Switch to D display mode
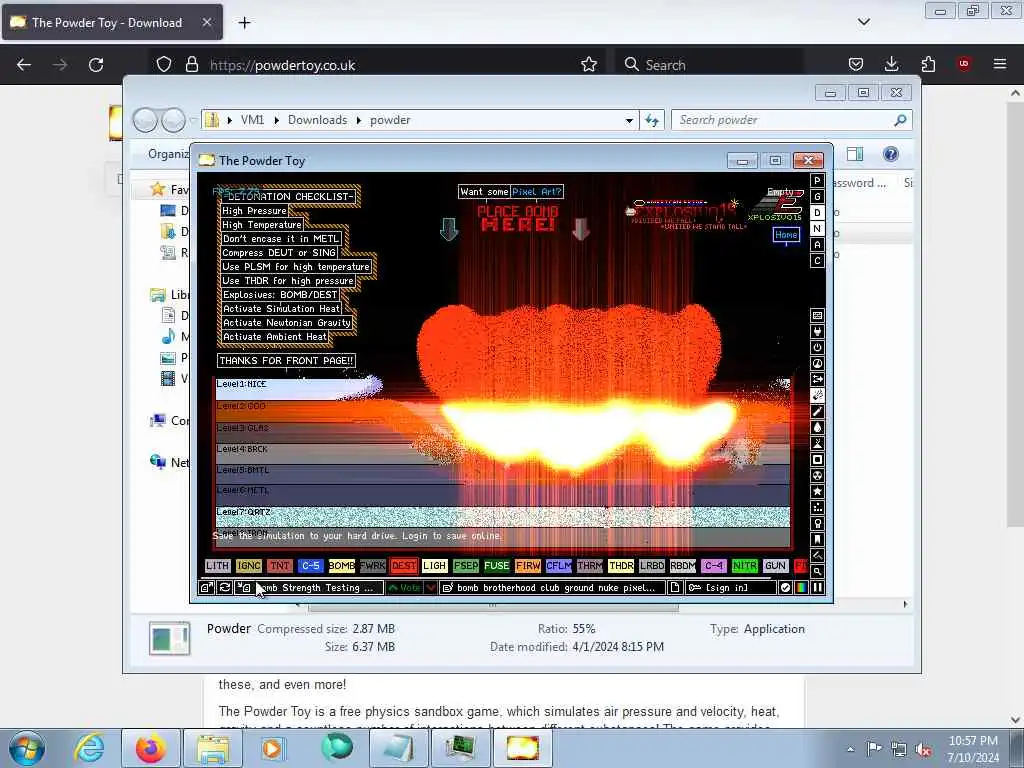The height and width of the screenshot is (768, 1024). pyautogui.click(x=817, y=213)
